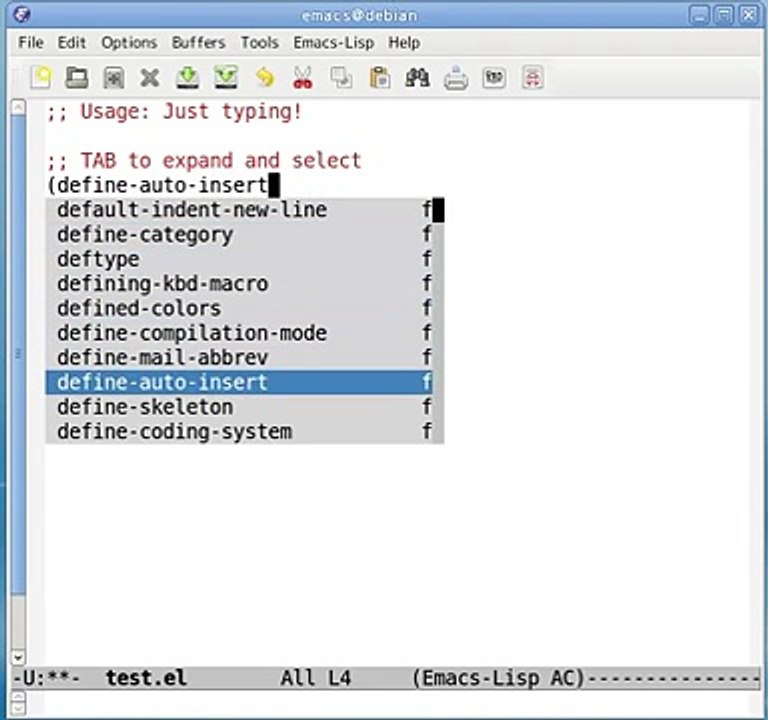Screen dimensions: 768x720
Task: Open the Edit menu
Action: coord(72,43)
